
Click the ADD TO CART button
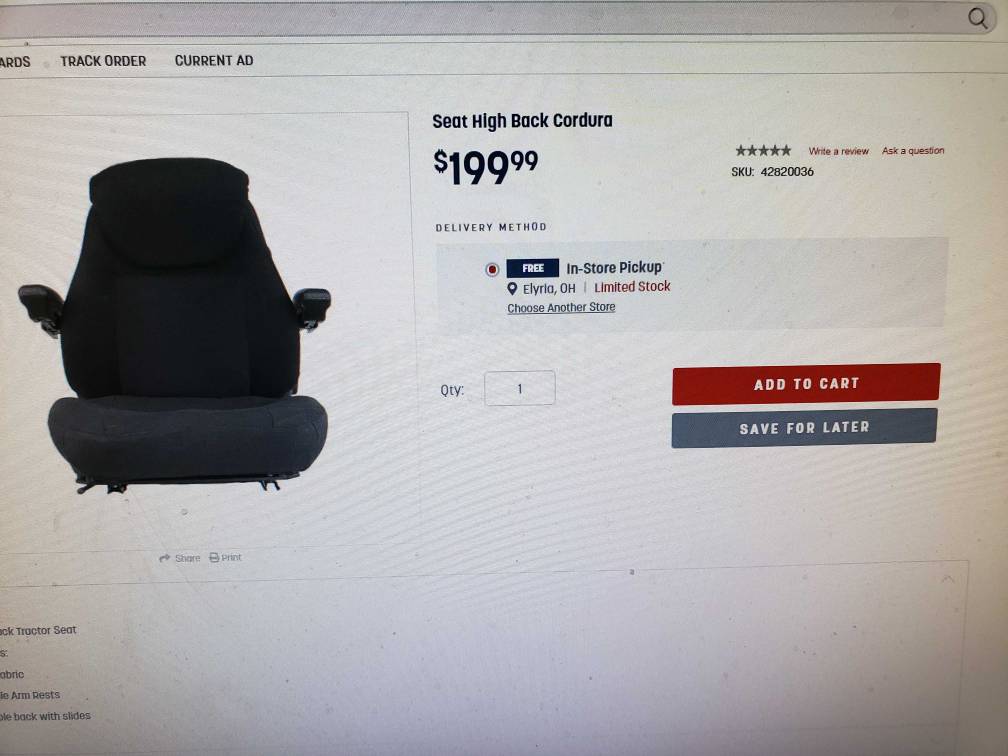pyautogui.click(x=806, y=384)
